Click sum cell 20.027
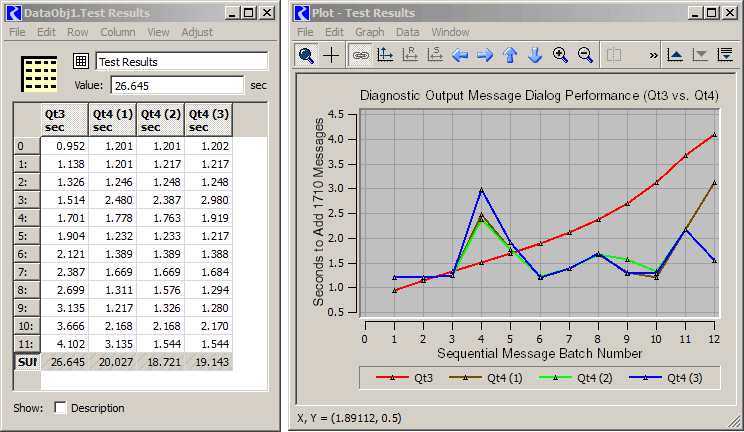Image resolution: width=744 pixels, height=432 pixels. click(112, 362)
